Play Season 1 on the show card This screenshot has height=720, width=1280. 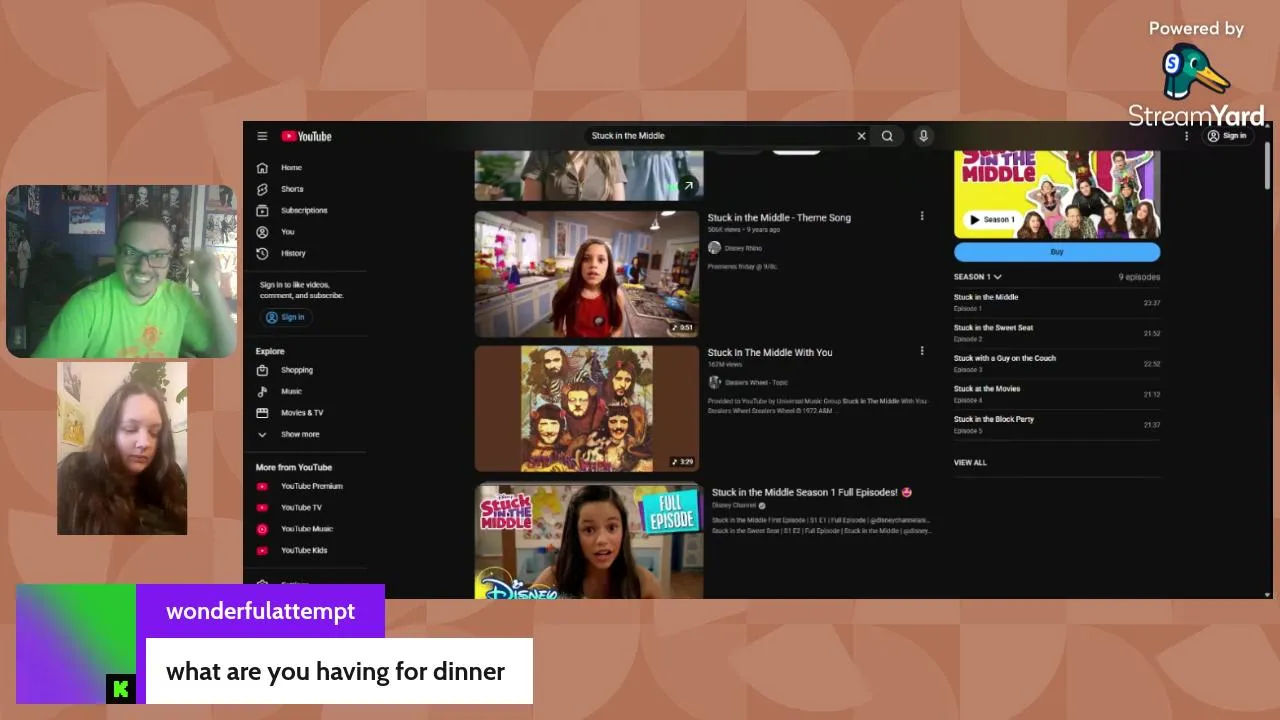[992, 219]
